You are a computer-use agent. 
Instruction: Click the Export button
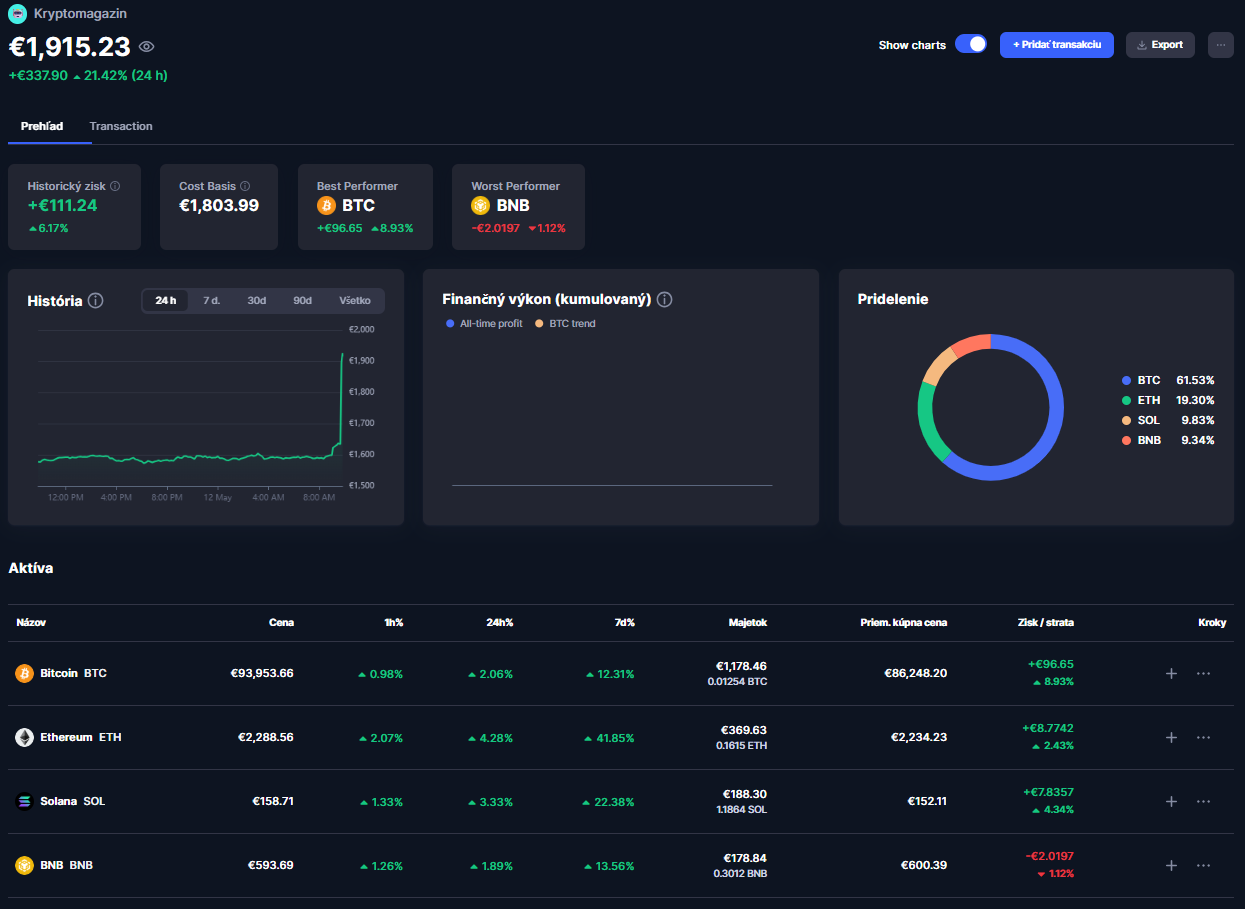(1160, 45)
